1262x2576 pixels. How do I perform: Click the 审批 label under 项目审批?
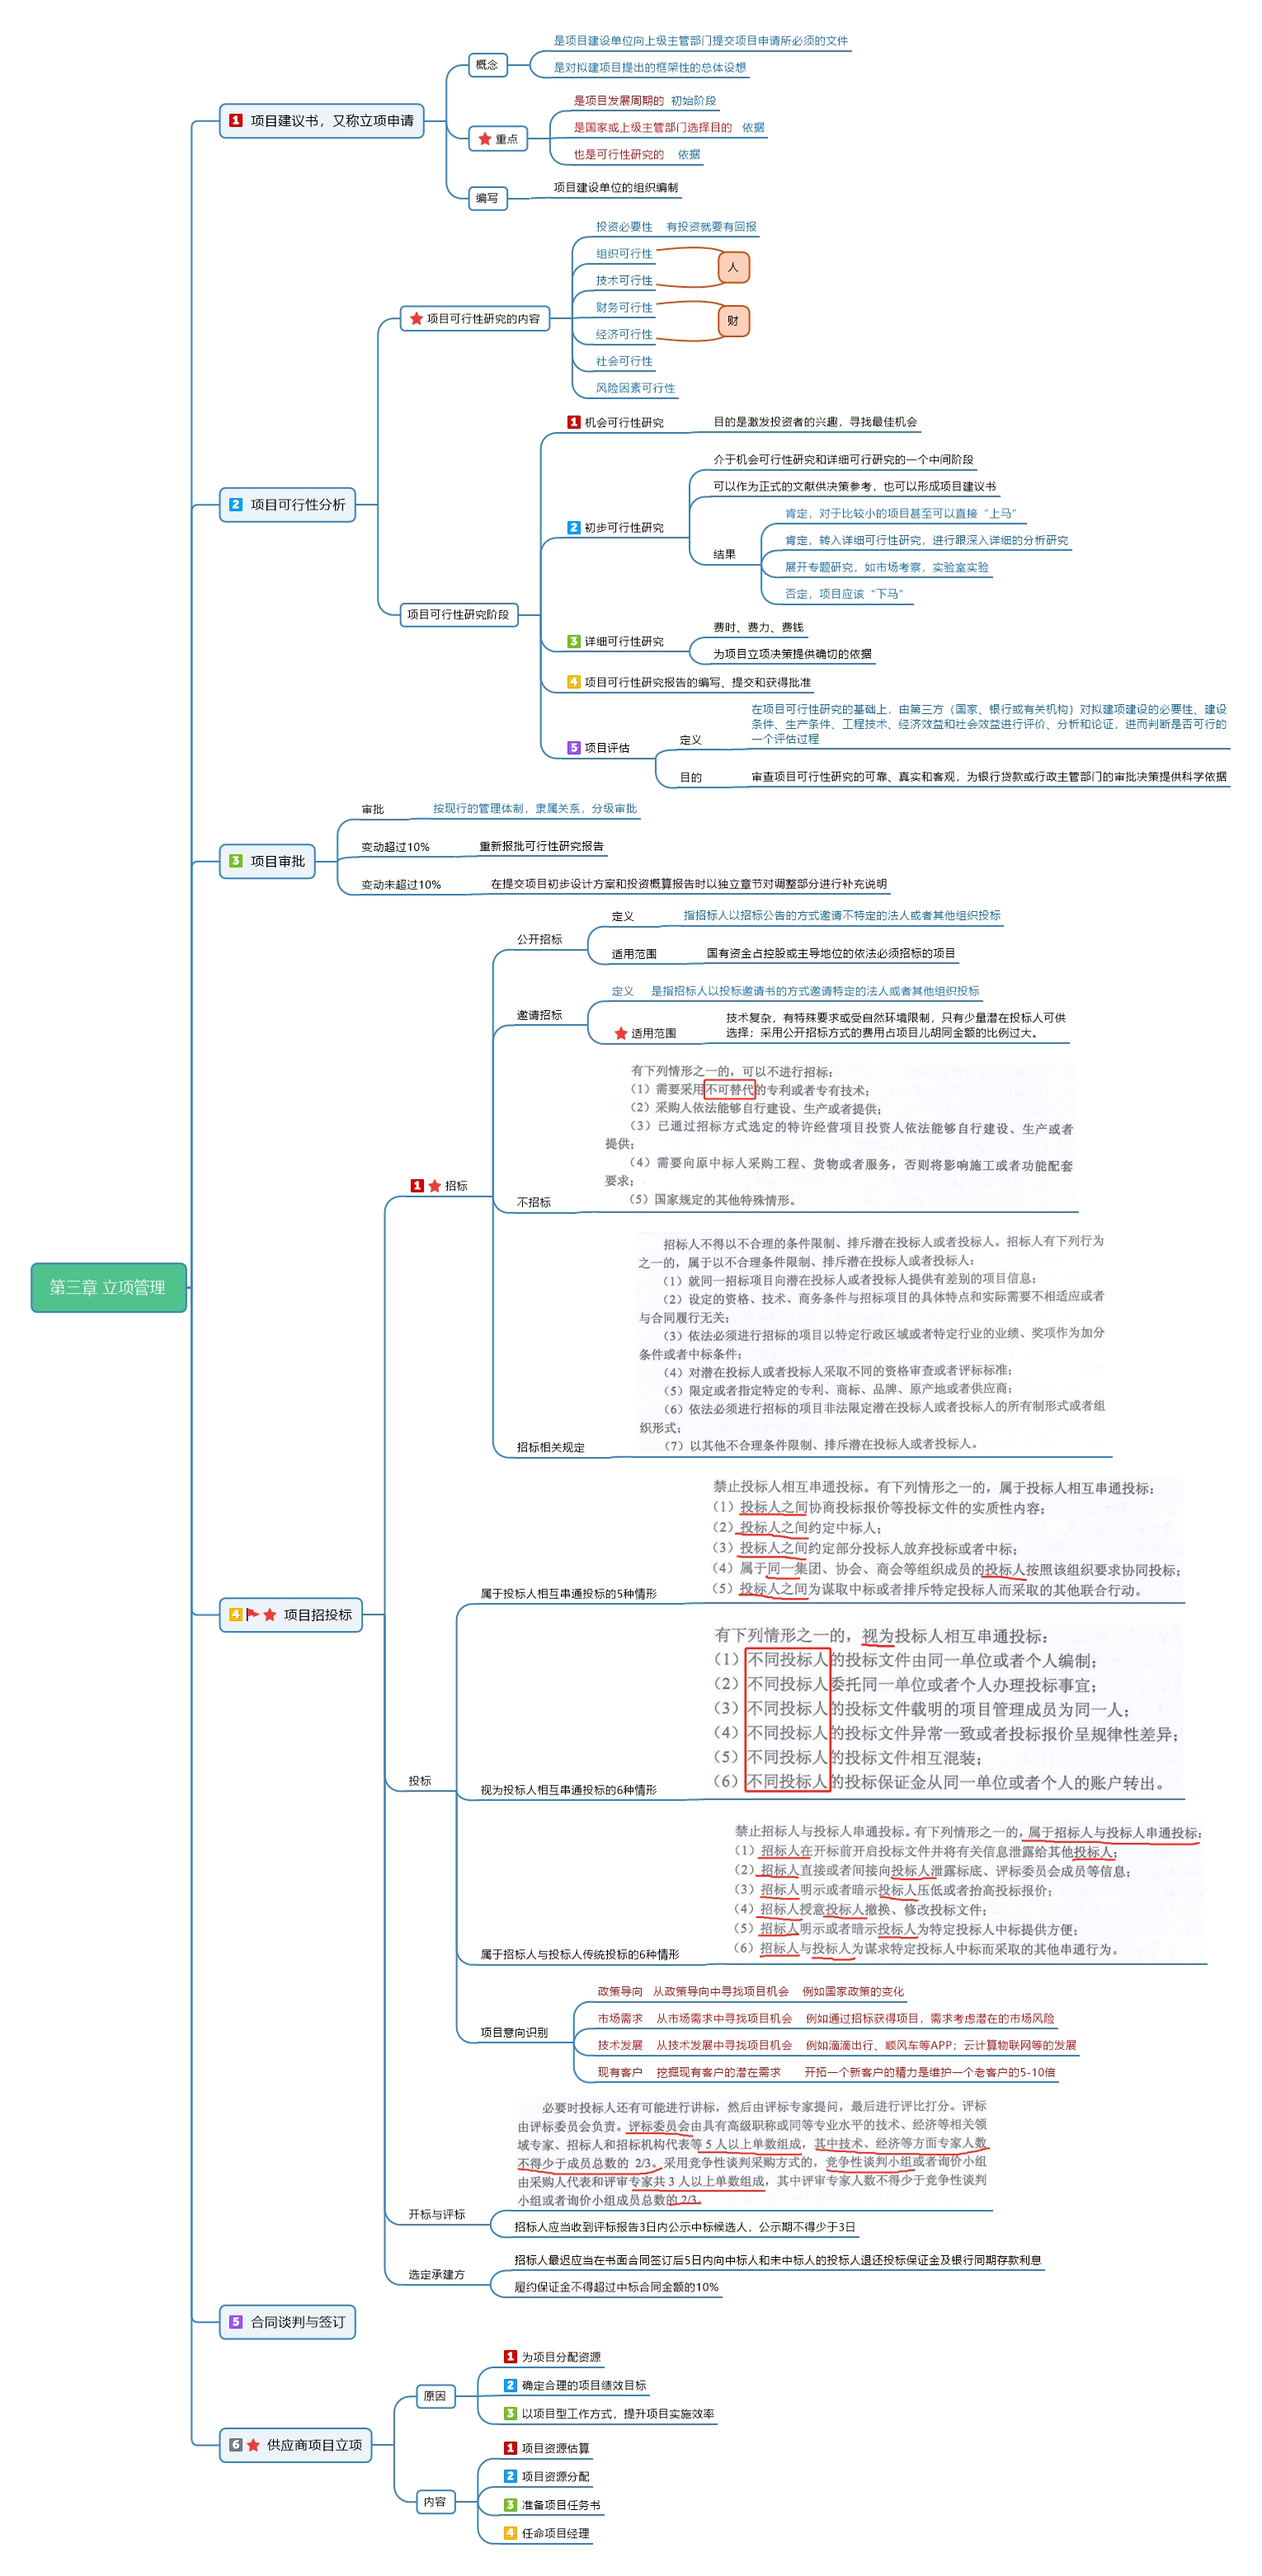[372, 810]
